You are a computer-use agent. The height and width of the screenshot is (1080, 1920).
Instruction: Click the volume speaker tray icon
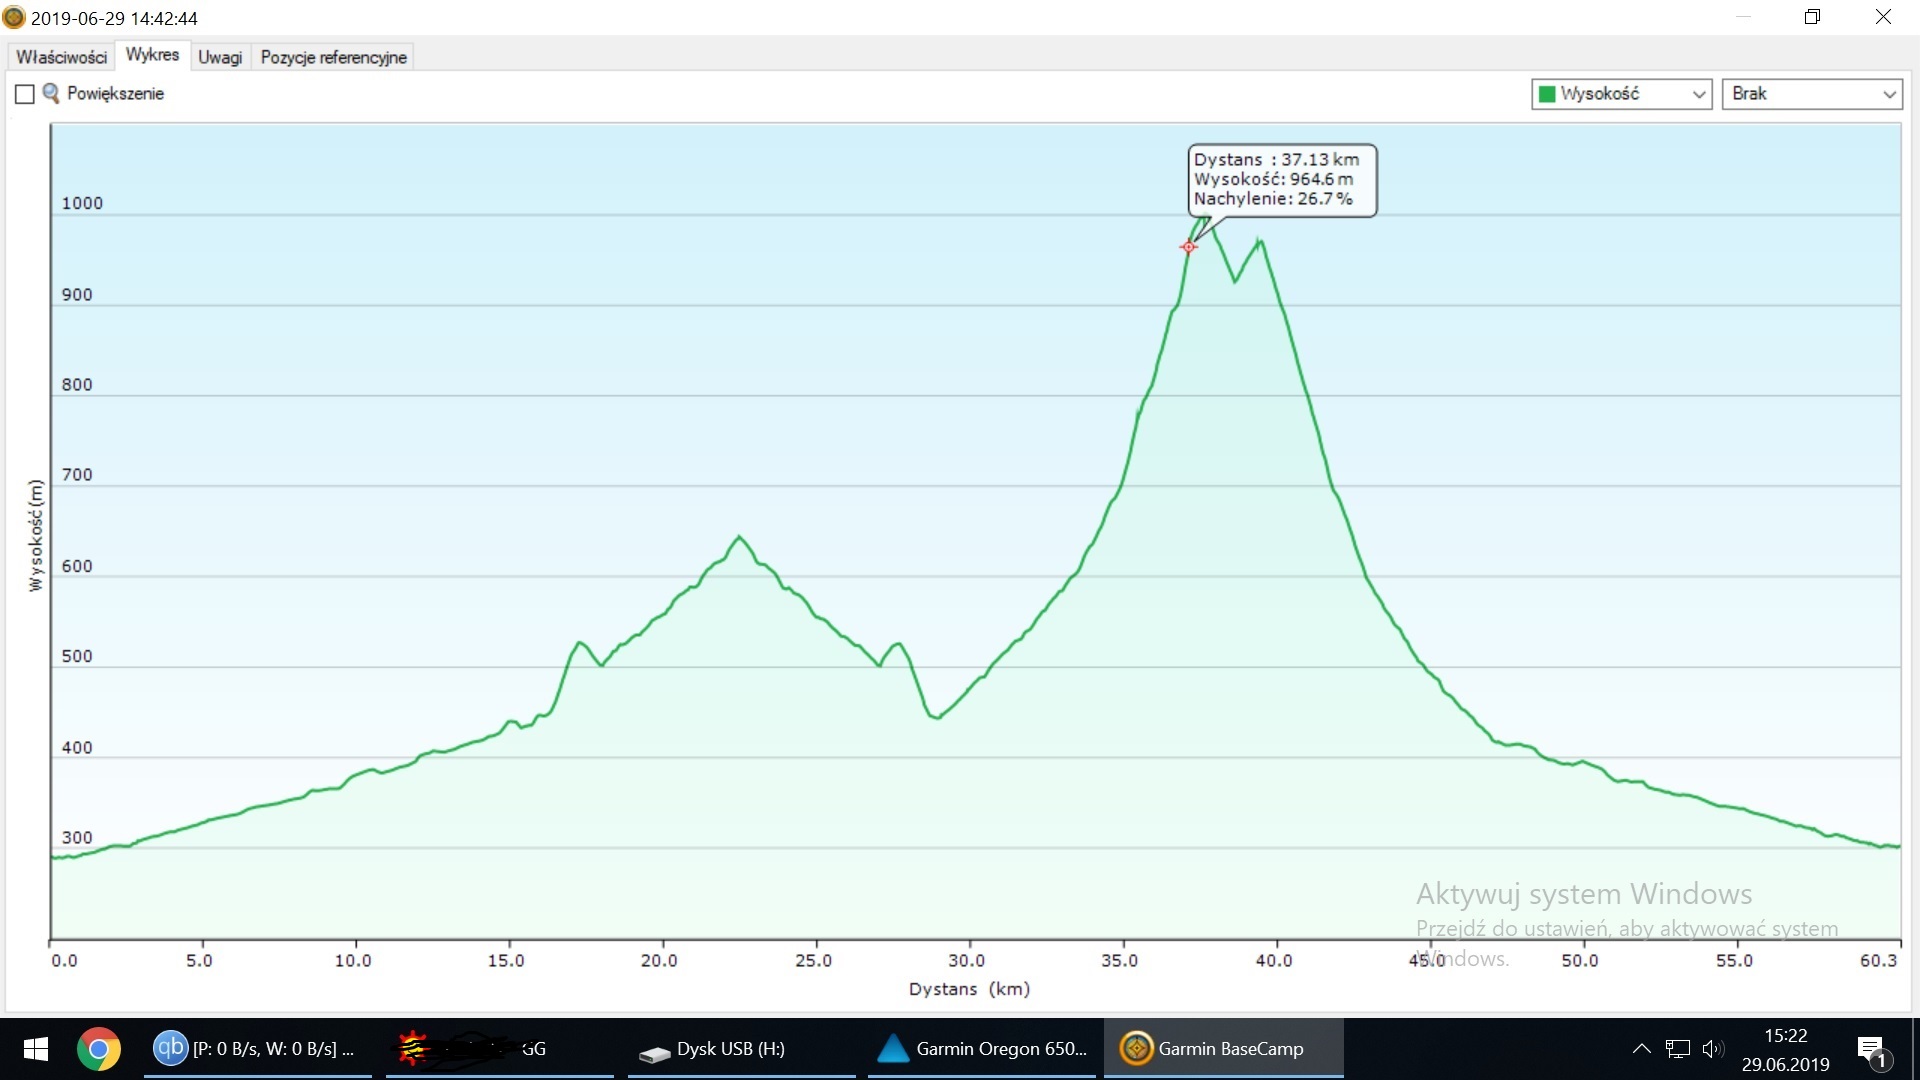(1712, 1049)
